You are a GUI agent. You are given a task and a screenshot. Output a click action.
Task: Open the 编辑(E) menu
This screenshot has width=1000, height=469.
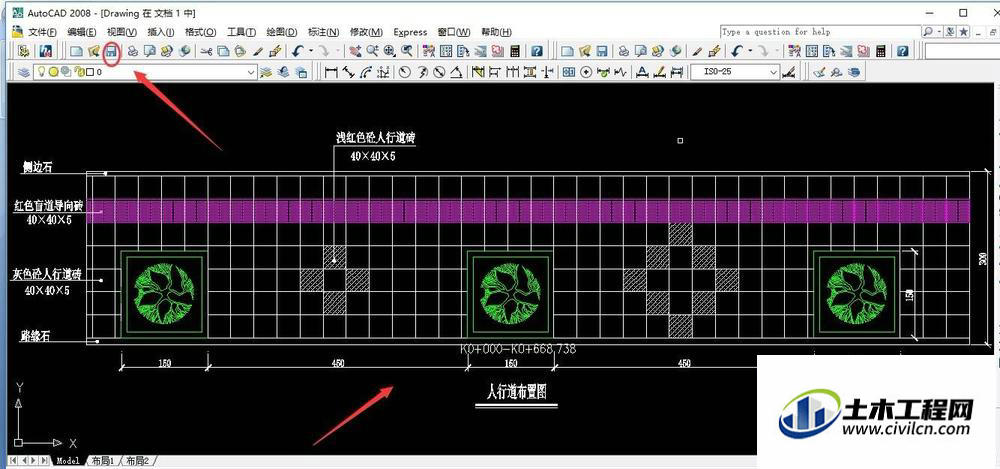coord(82,32)
